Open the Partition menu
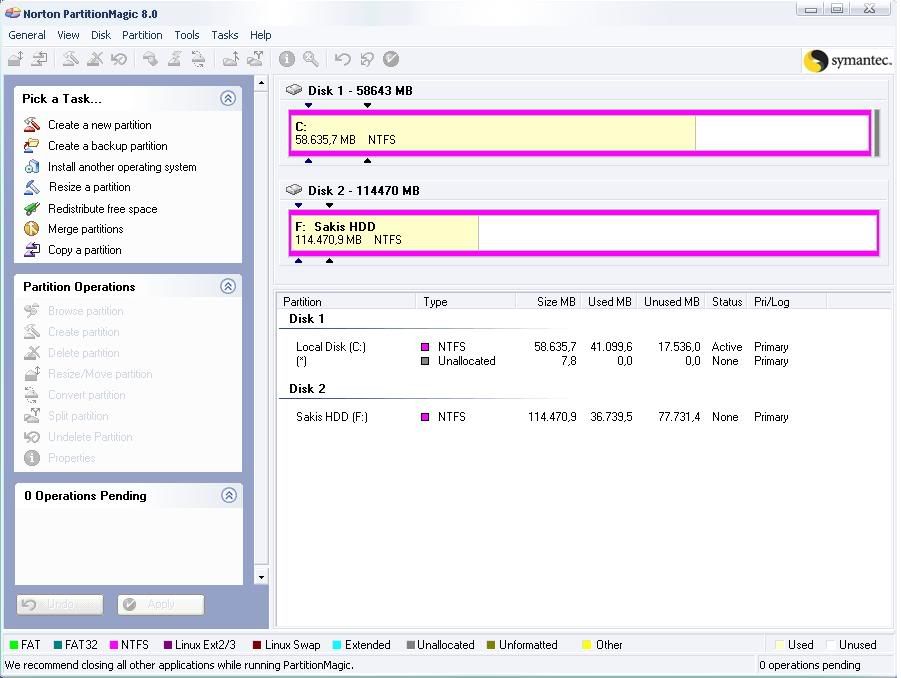The image size is (901, 678). (142, 35)
